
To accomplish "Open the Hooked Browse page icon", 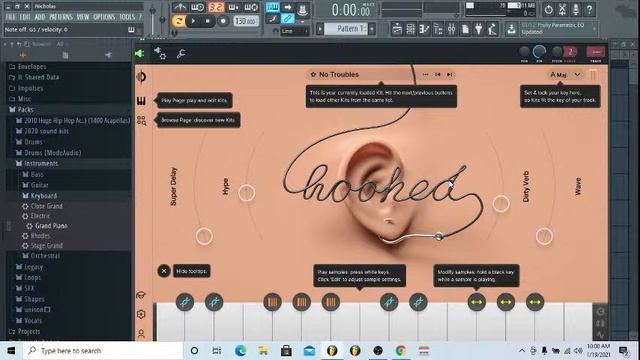I will click(x=141, y=120).
